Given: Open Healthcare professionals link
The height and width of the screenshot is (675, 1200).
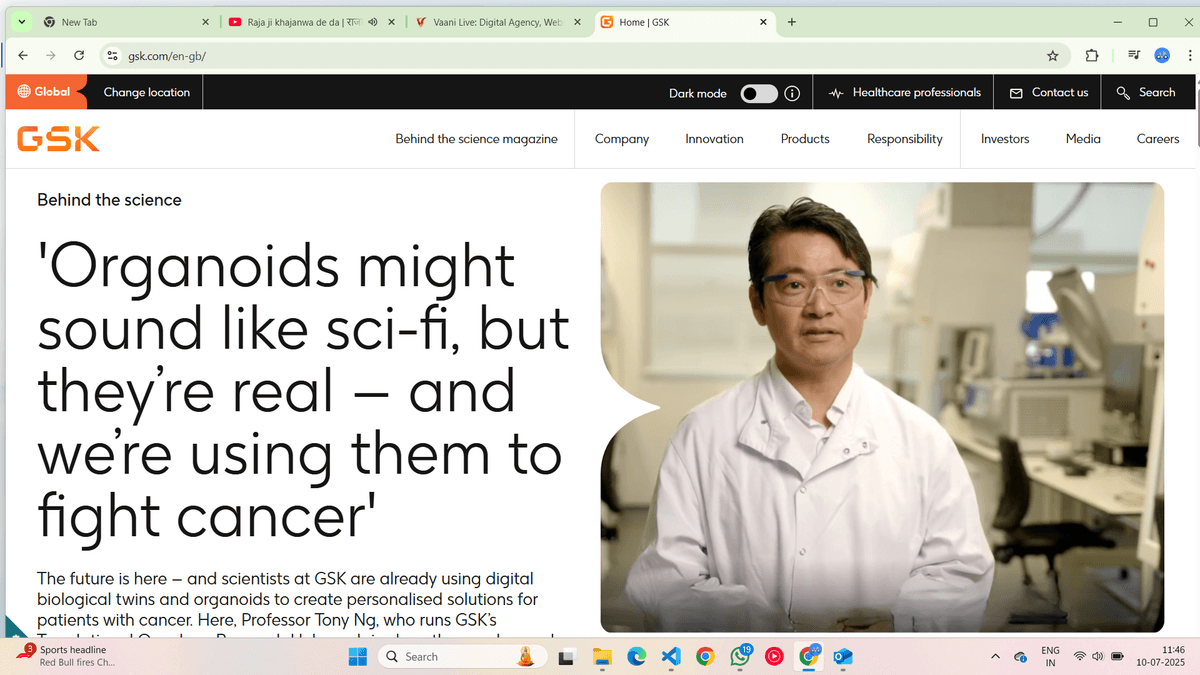Looking at the screenshot, I should (x=905, y=92).
